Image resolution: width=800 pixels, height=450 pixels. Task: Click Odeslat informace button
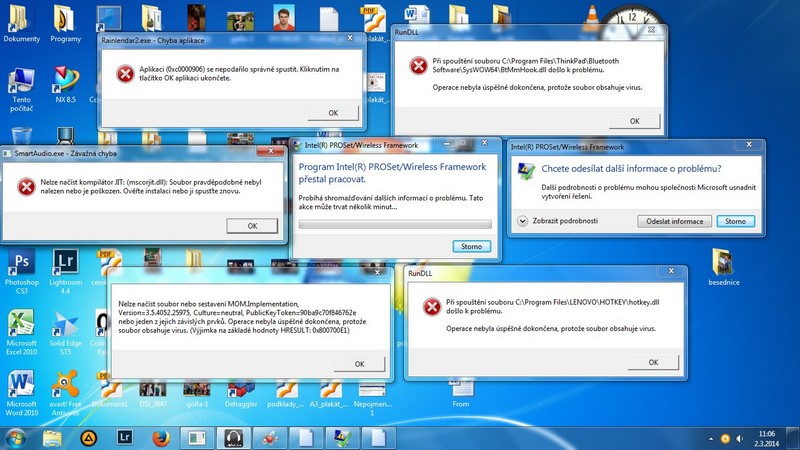pos(676,220)
